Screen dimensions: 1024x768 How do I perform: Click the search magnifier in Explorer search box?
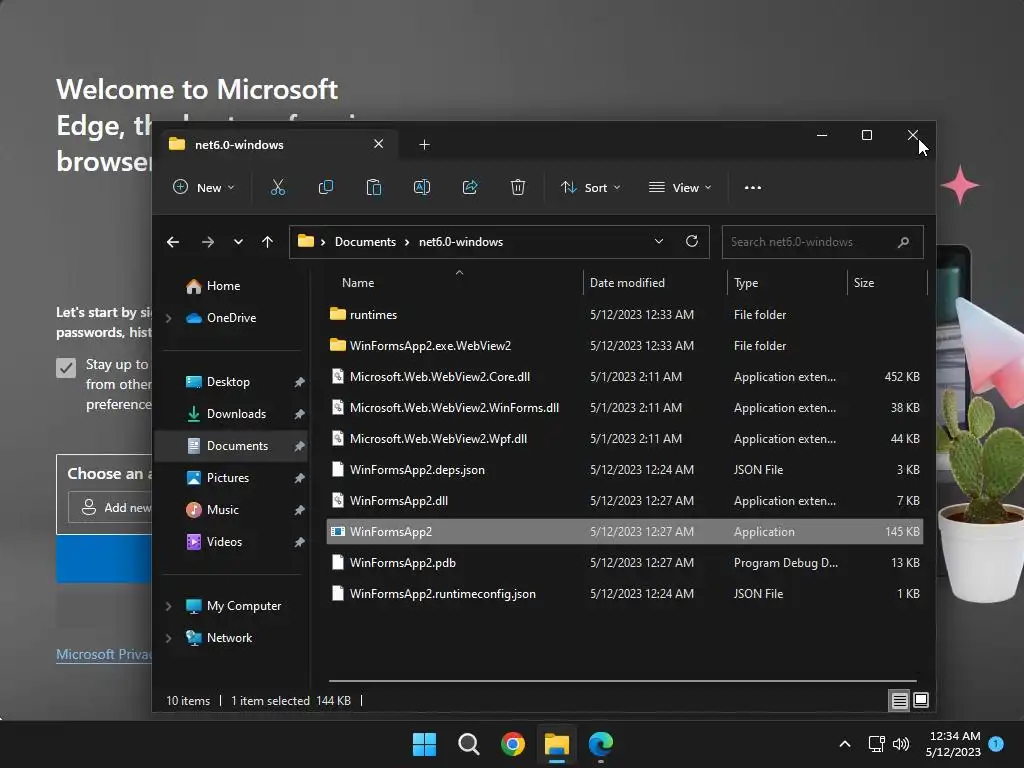point(903,242)
